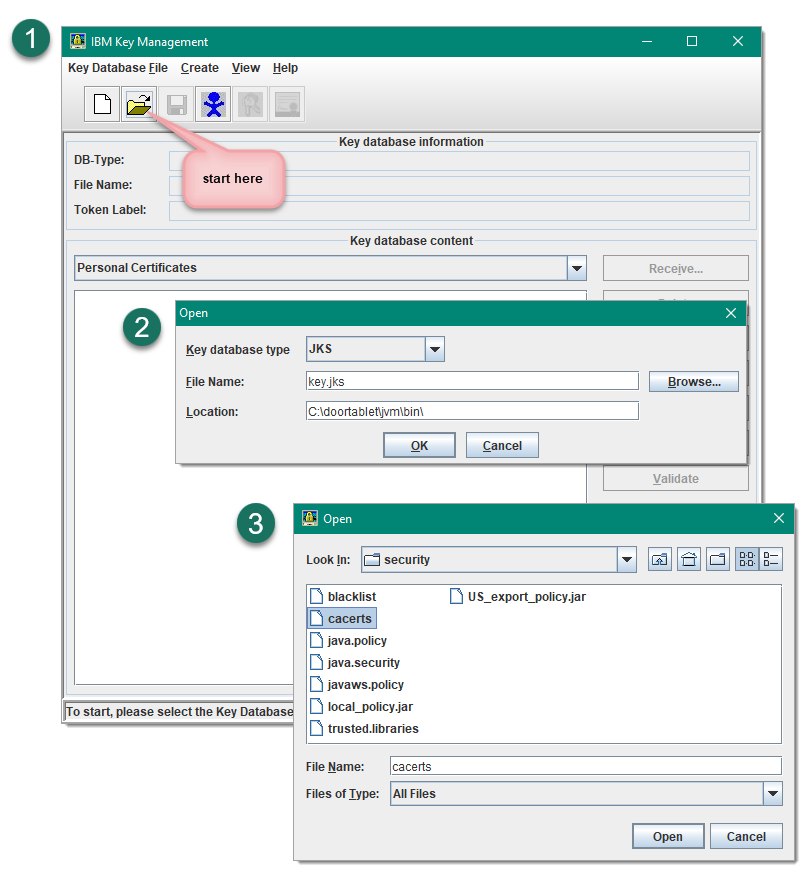Select the cacerts file
This screenshot has height=886, width=810.
349,619
